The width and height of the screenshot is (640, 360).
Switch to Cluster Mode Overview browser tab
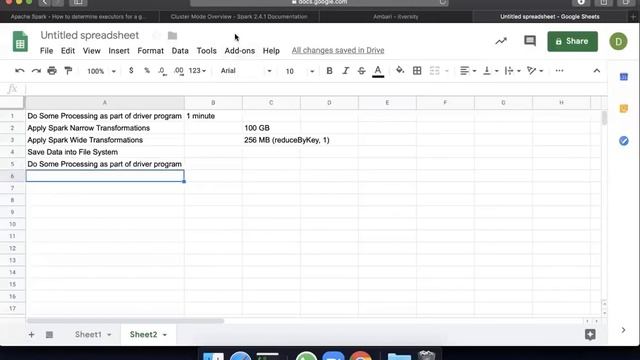pos(239,17)
